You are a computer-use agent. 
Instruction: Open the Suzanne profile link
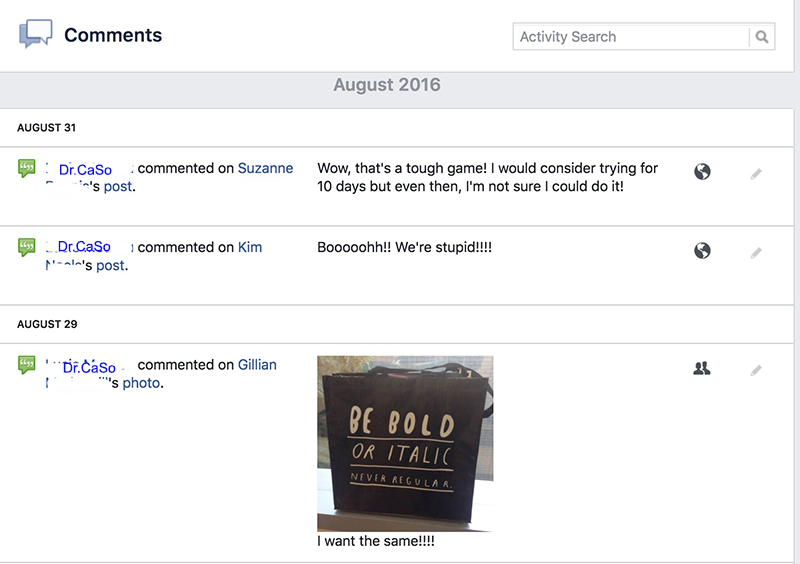[x=265, y=168]
